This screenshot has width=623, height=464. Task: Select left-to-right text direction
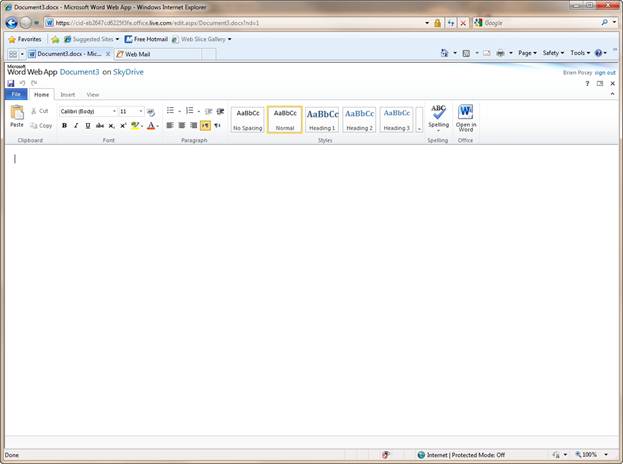(205, 126)
